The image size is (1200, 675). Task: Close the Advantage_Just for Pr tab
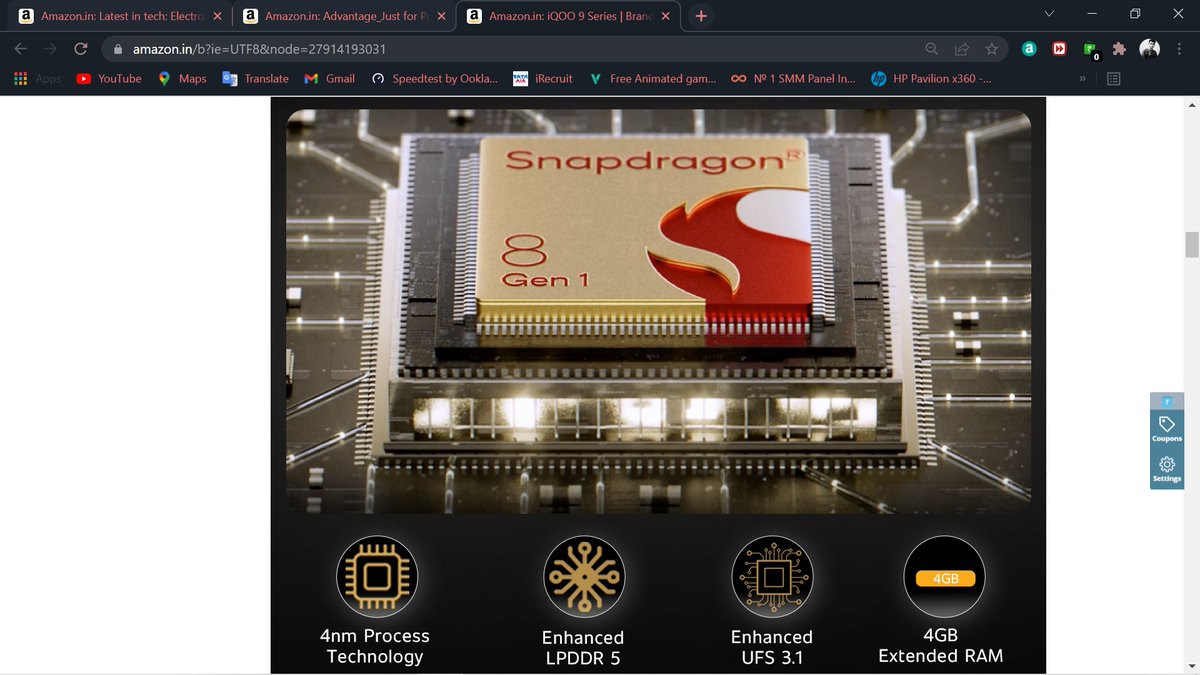[x=441, y=16]
